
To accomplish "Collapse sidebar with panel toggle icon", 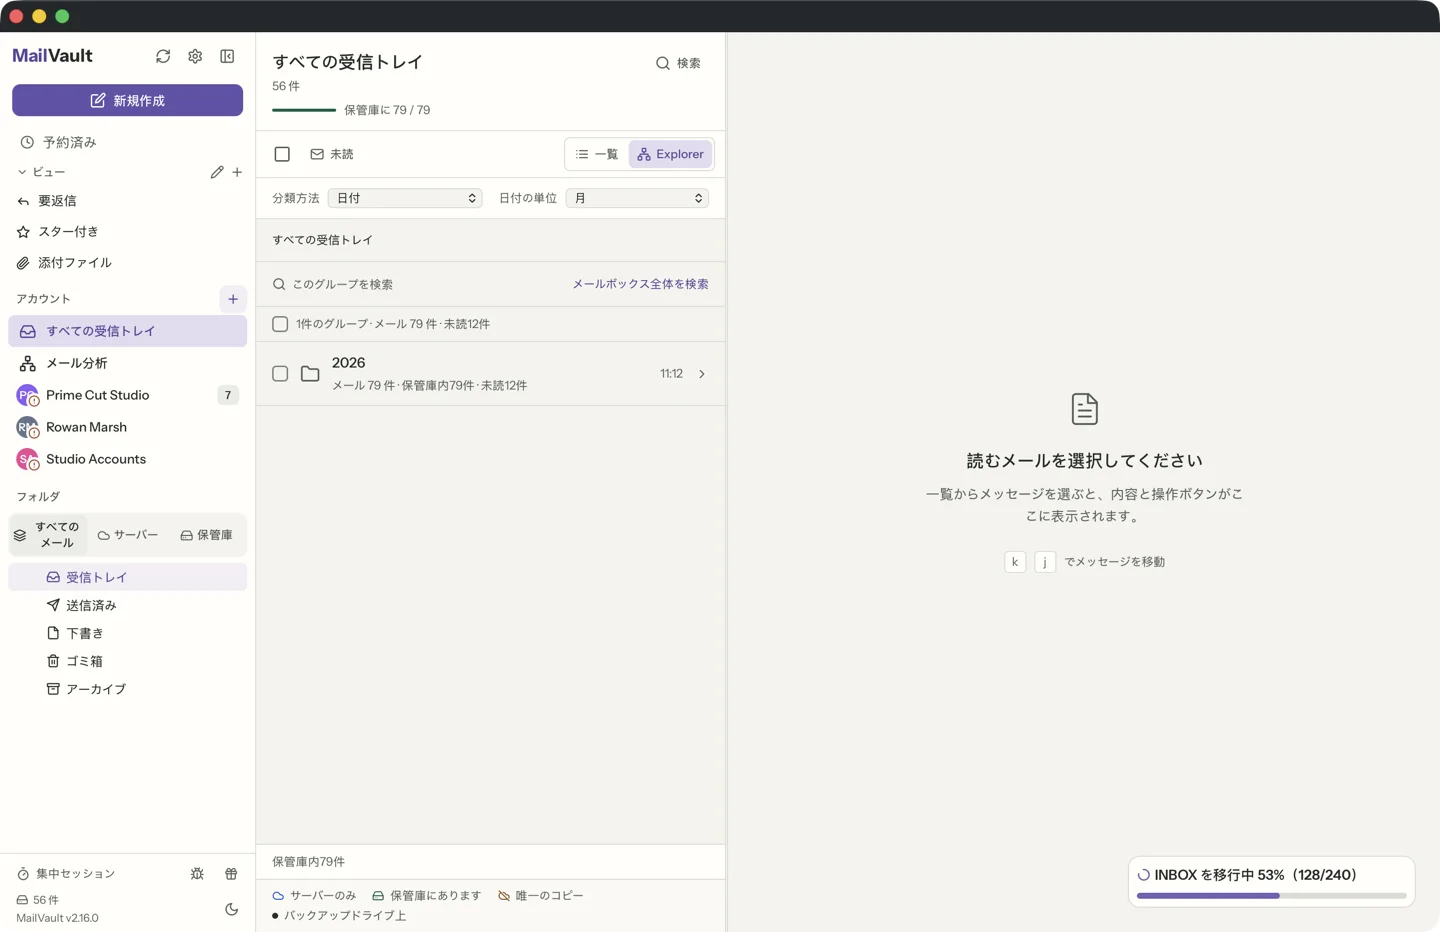I will [x=227, y=57].
